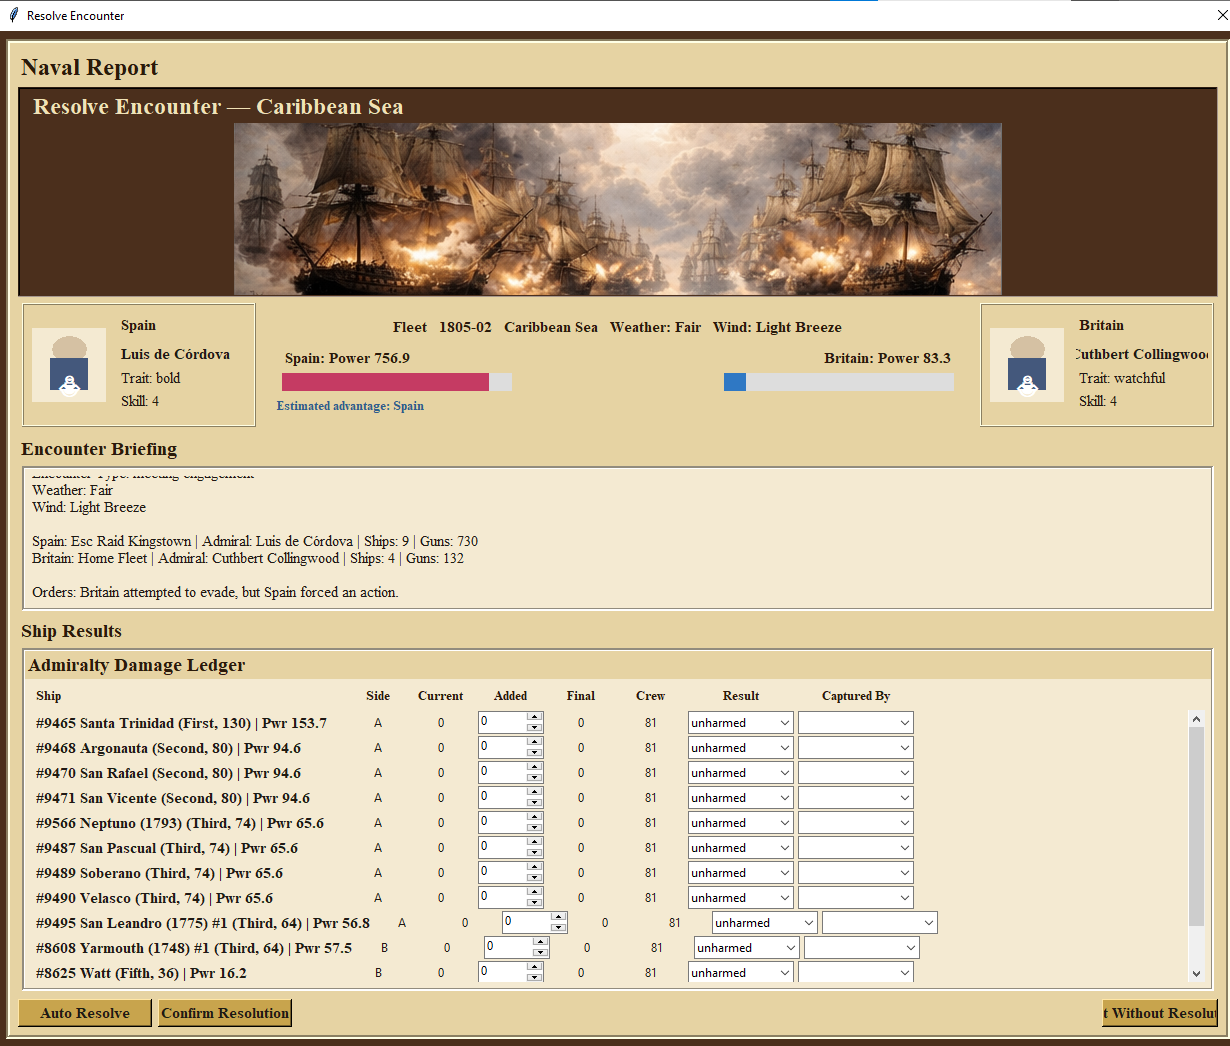Click ledger scrollbar up arrow
Image resolution: width=1230 pixels, height=1046 pixels.
pos(1196,718)
